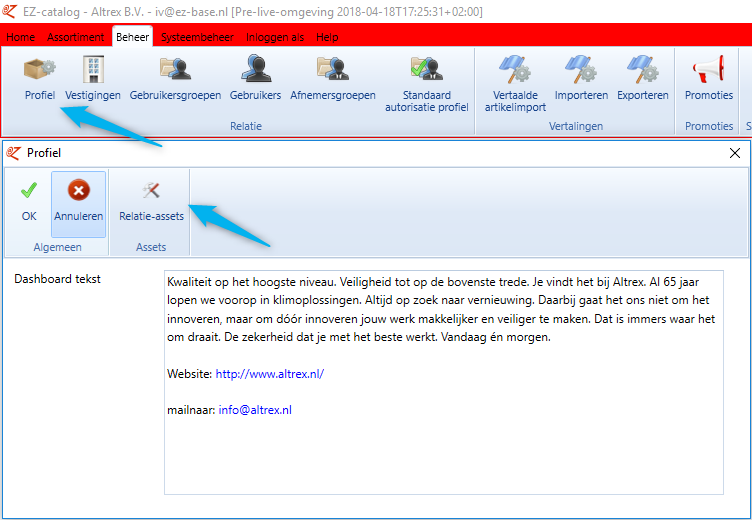The height and width of the screenshot is (520, 752).
Task: Open the Help tab
Action: [327, 37]
